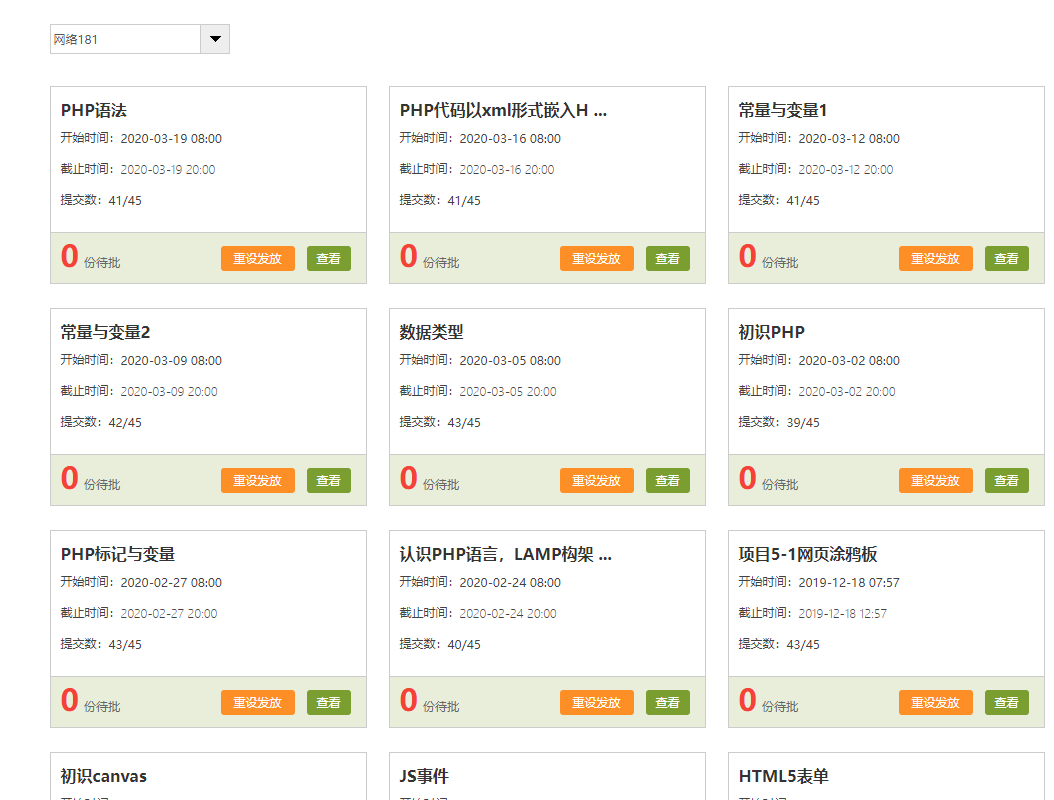View submissions for 数据类型
This screenshot has width=1054, height=800.
pos(667,480)
